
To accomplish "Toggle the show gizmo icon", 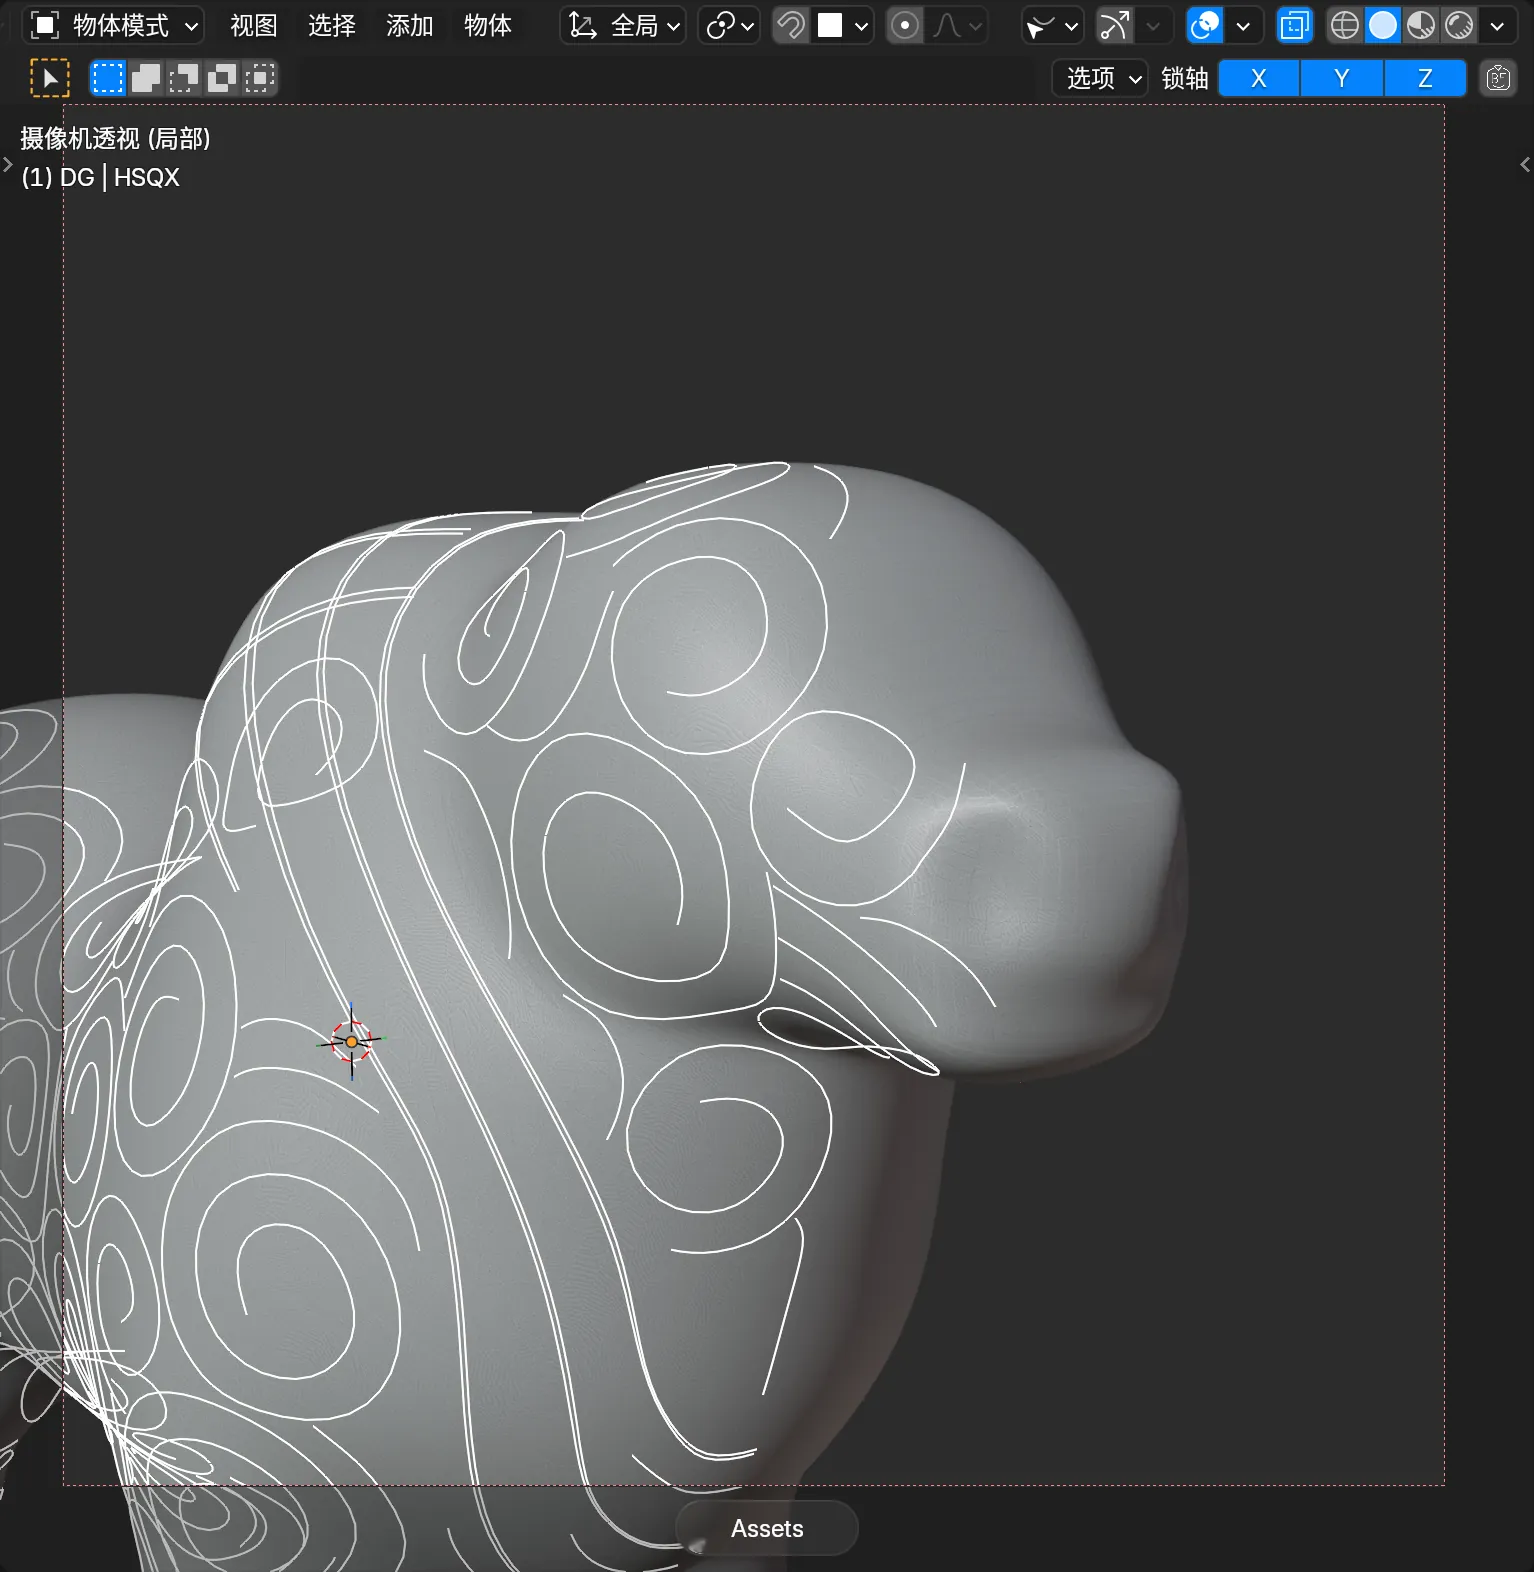I will click(1114, 25).
